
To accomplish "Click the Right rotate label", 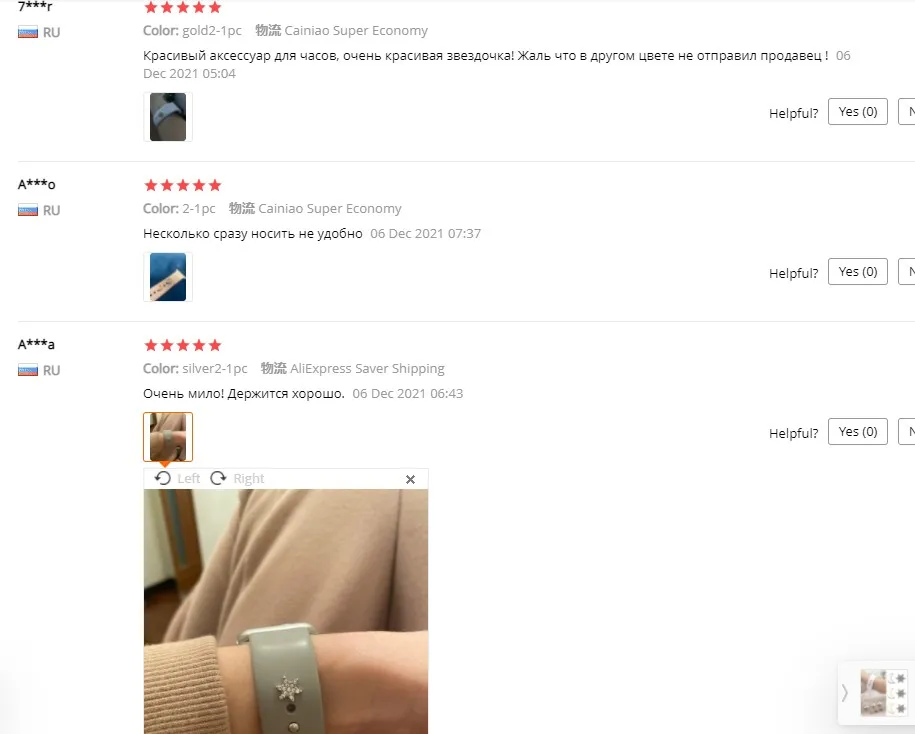I will click(249, 479).
